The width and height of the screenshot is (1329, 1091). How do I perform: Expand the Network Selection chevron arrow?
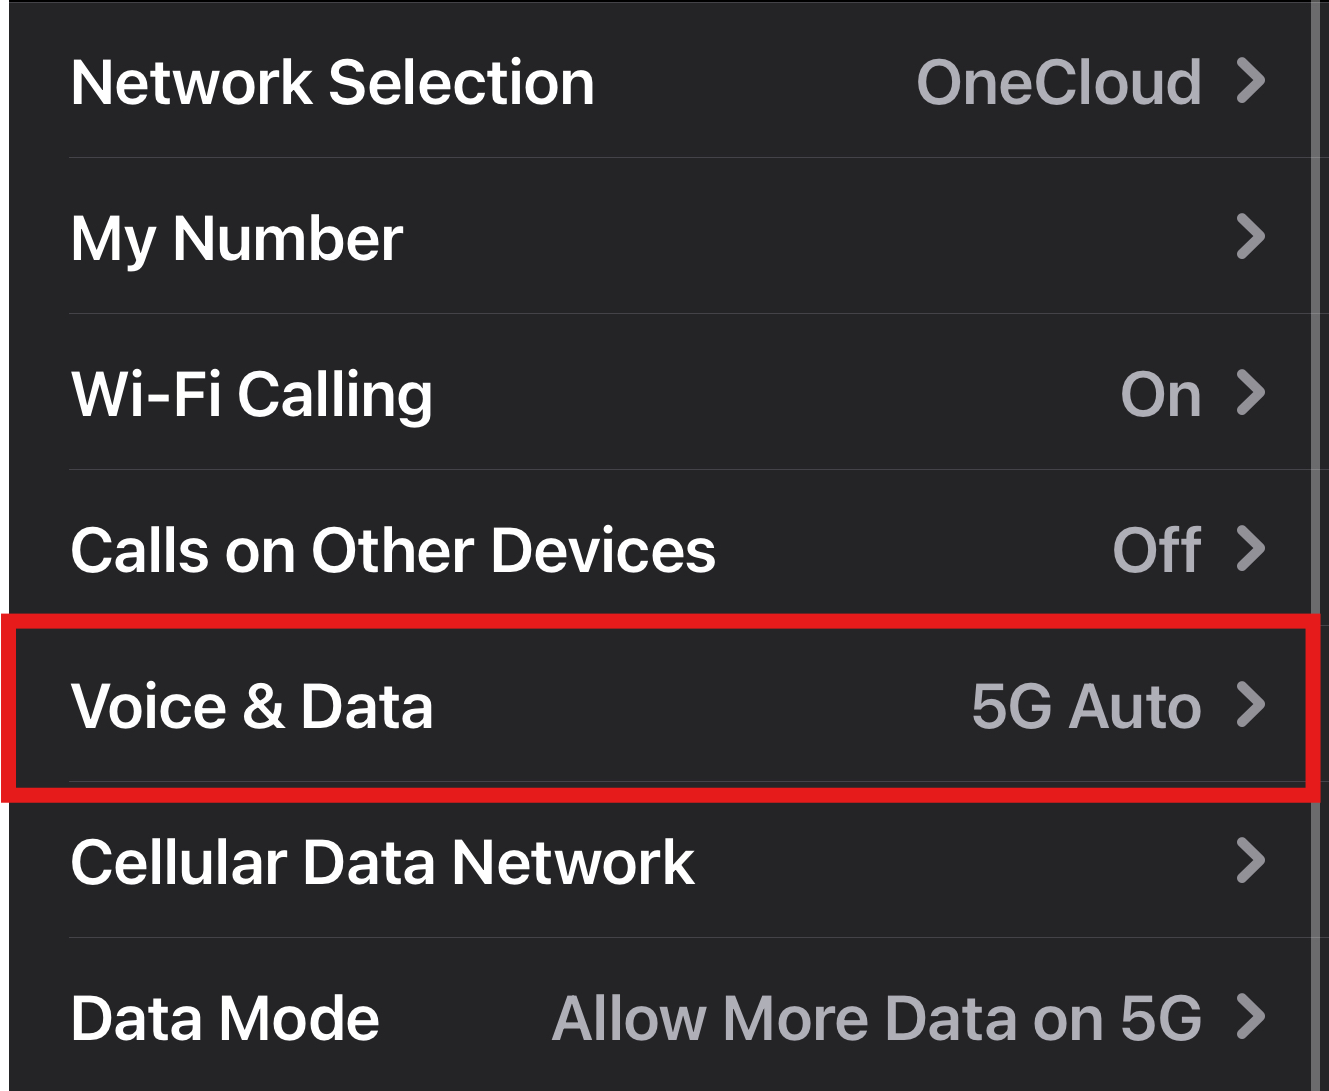click(1251, 81)
